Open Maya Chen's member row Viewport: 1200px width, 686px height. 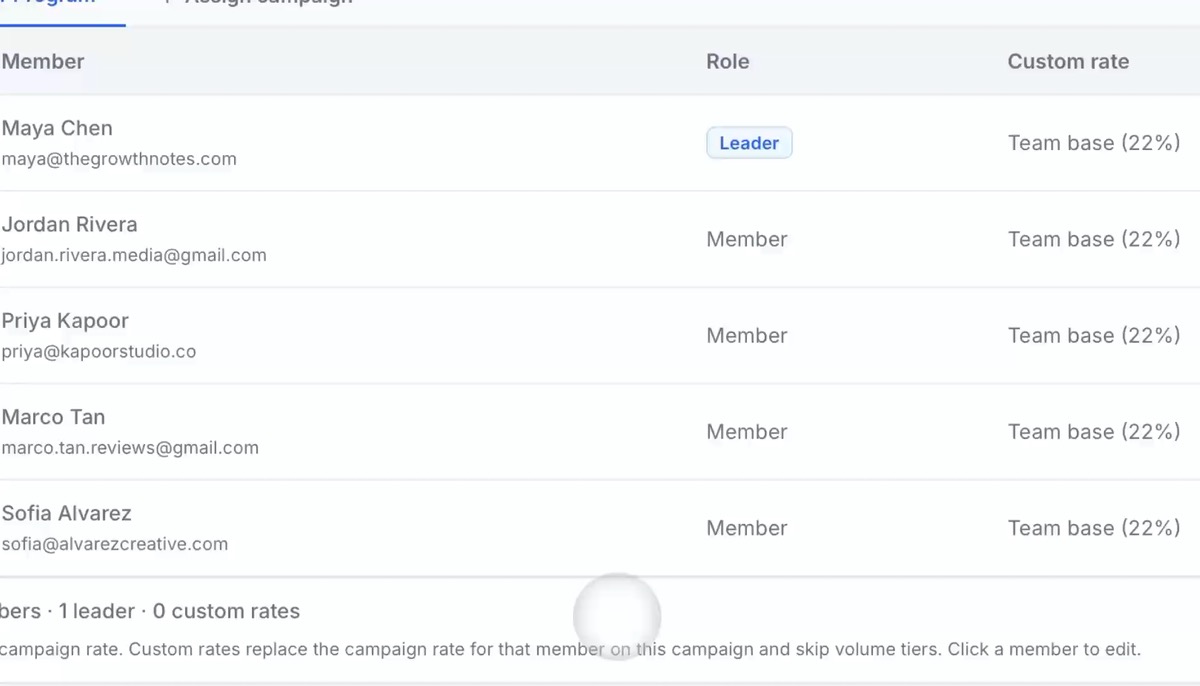point(600,143)
